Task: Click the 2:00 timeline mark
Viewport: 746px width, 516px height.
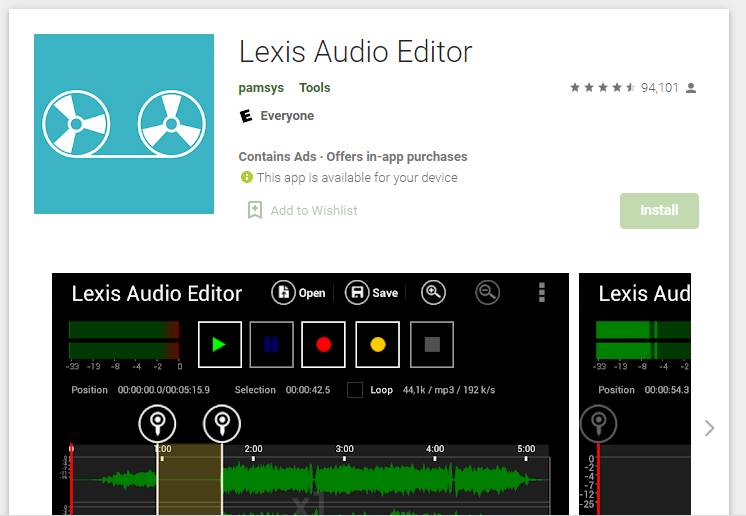Action: [x=254, y=449]
